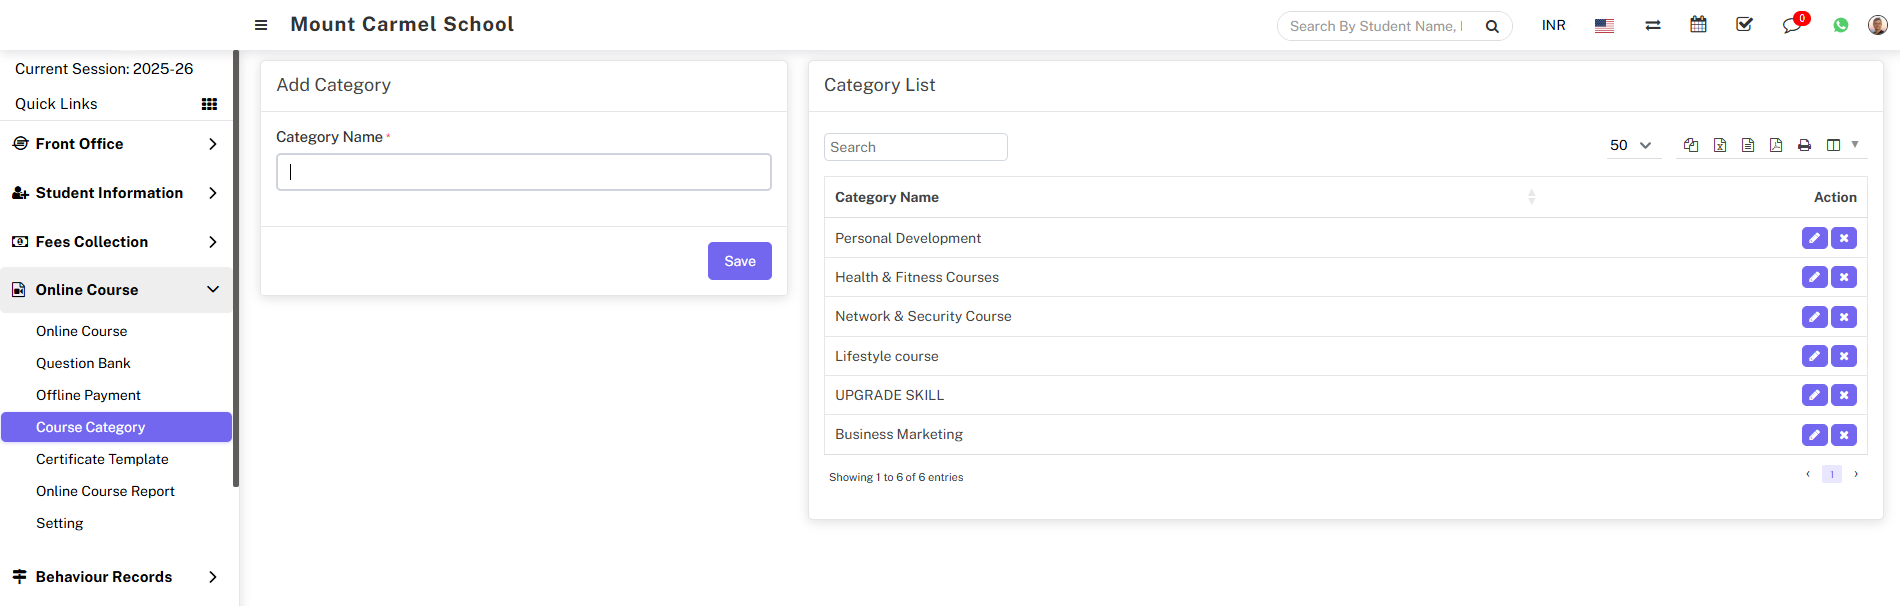Open the WhatsApp icon in header
The width and height of the screenshot is (1900, 606).
(x=1841, y=25)
